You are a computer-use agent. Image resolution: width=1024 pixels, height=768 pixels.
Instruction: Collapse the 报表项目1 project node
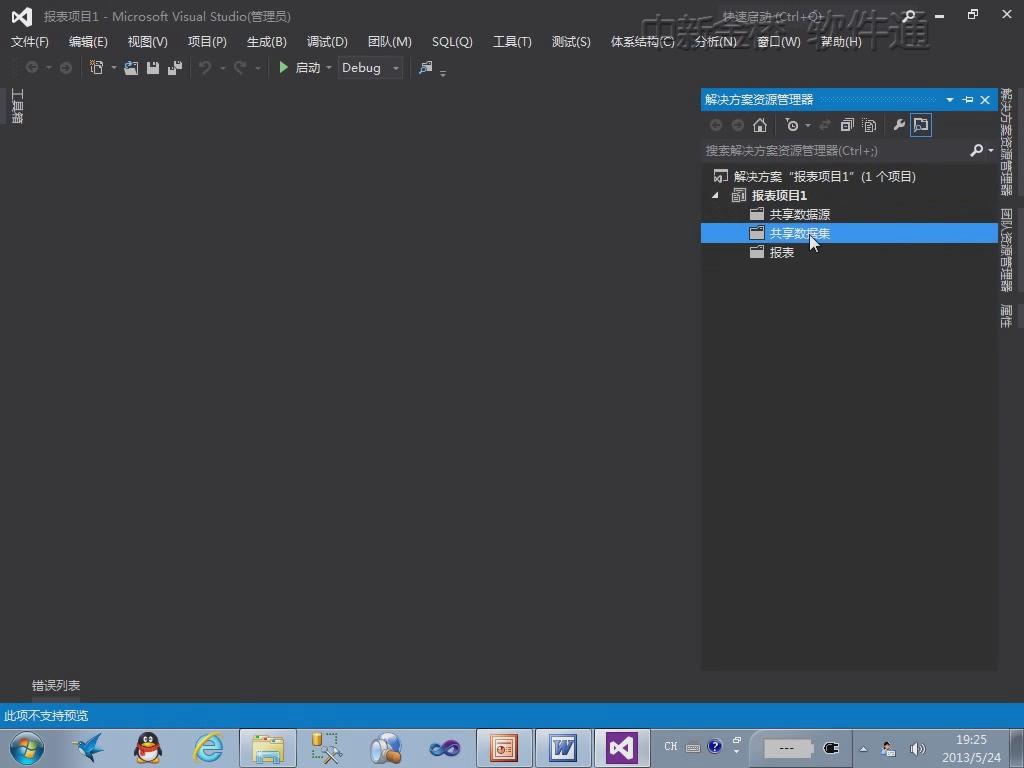point(715,195)
